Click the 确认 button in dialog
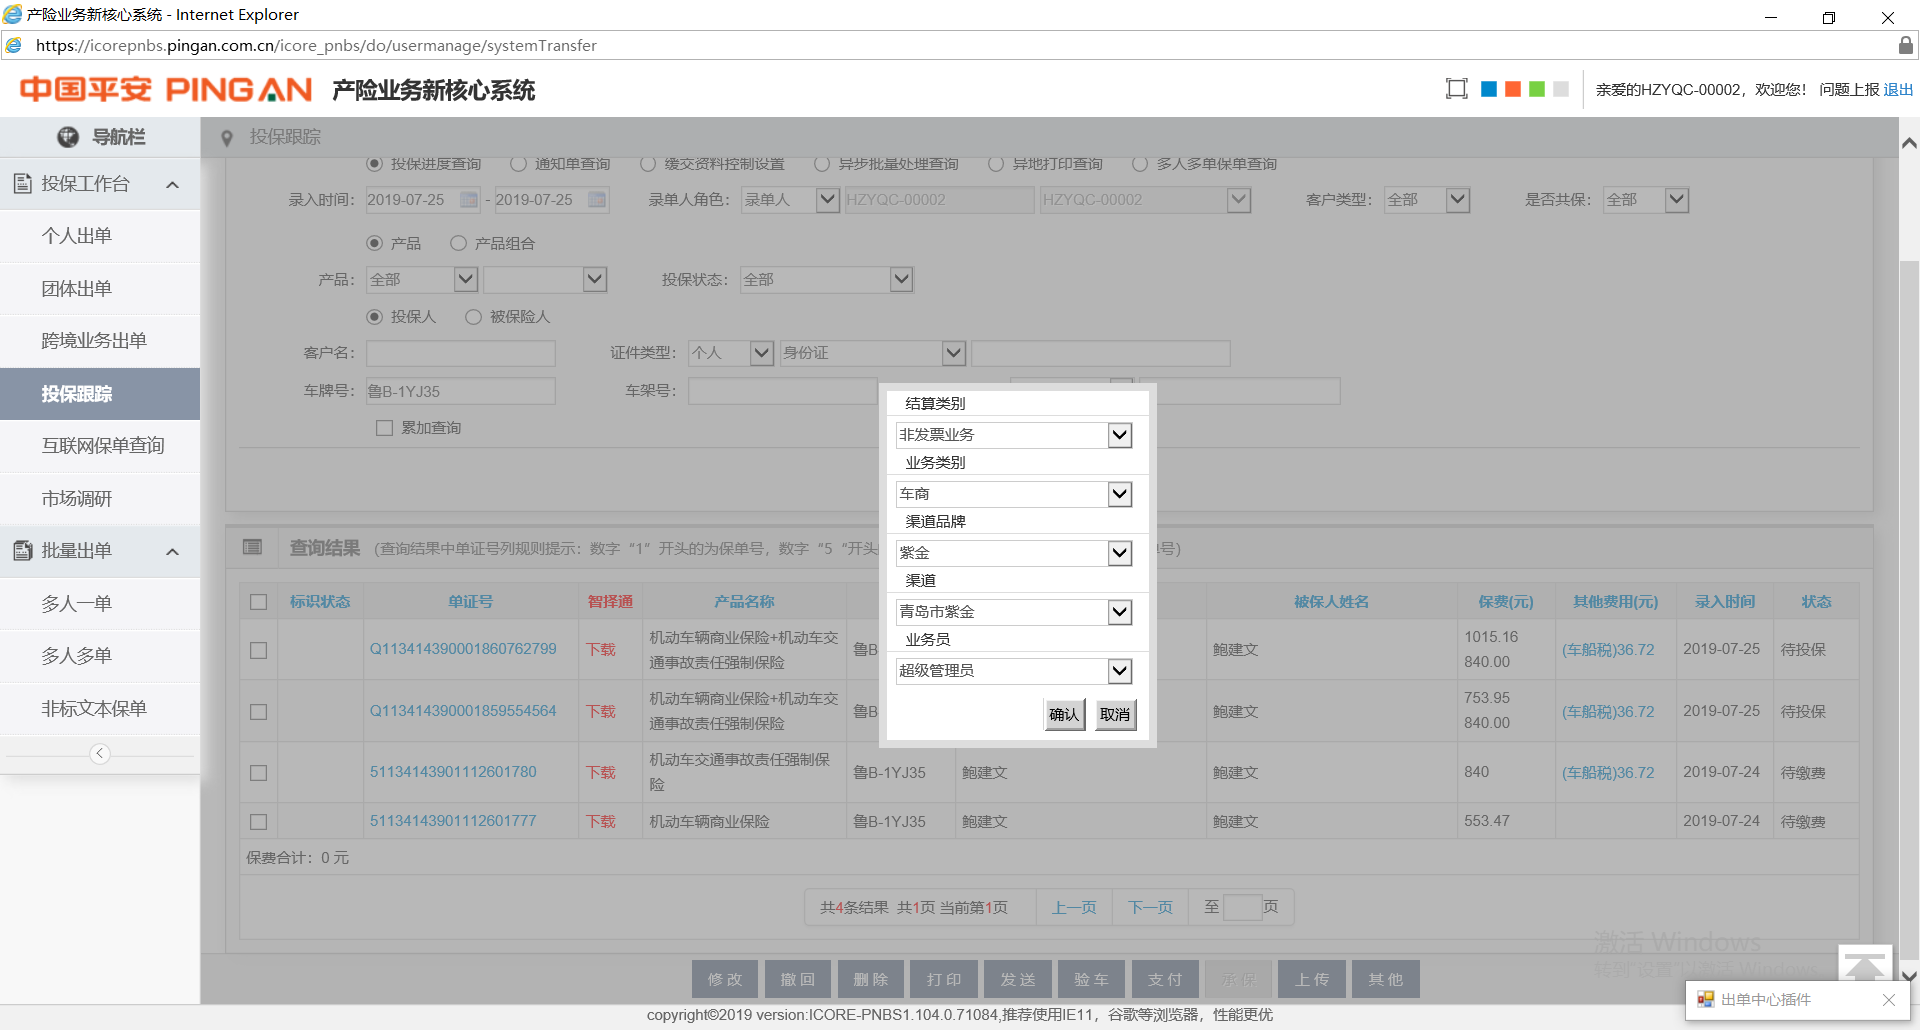The height and width of the screenshot is (1030, 1920). coord(1064,714)
